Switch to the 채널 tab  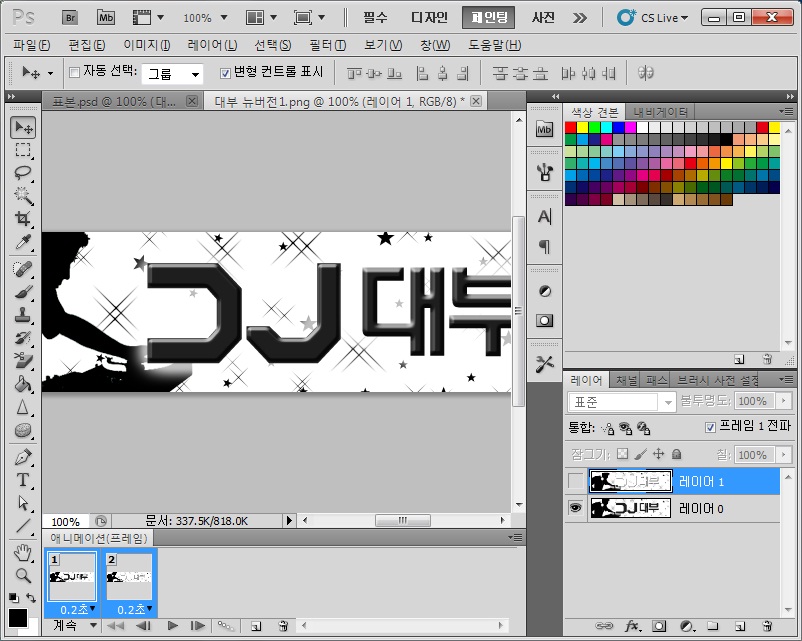pos(626,380)
